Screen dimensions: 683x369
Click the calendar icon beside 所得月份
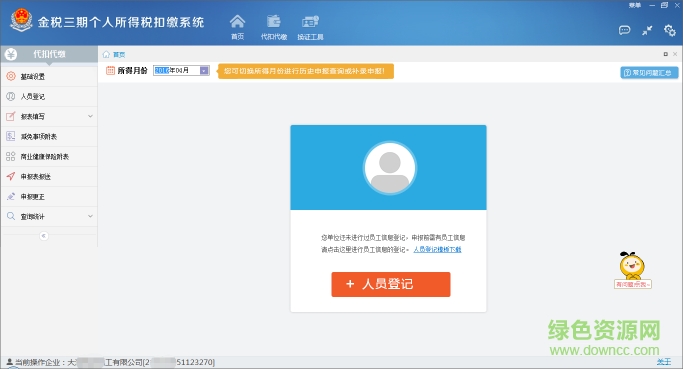coord(111,70)
